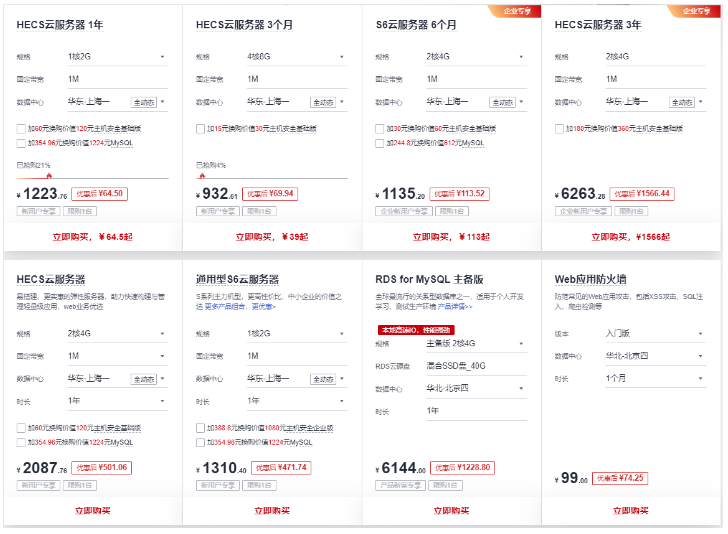The height and width of the screenshot is (534, 728).
Task: Click 产品新客专享 tag in RDS card
Action: pos(400,486)
